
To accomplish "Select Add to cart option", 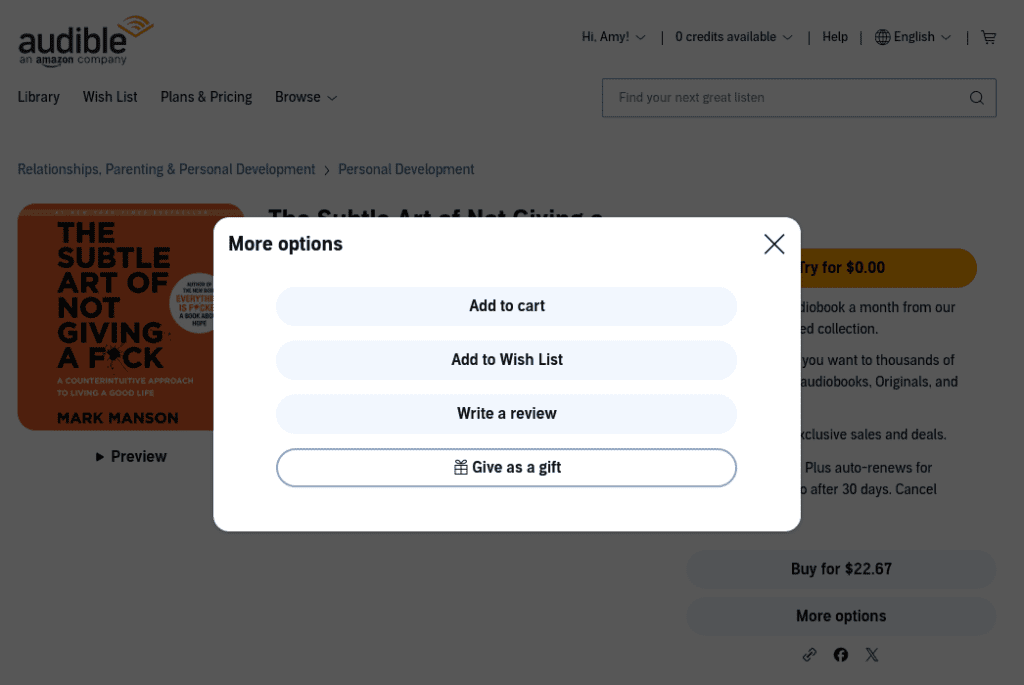I will tap(506, 306).
